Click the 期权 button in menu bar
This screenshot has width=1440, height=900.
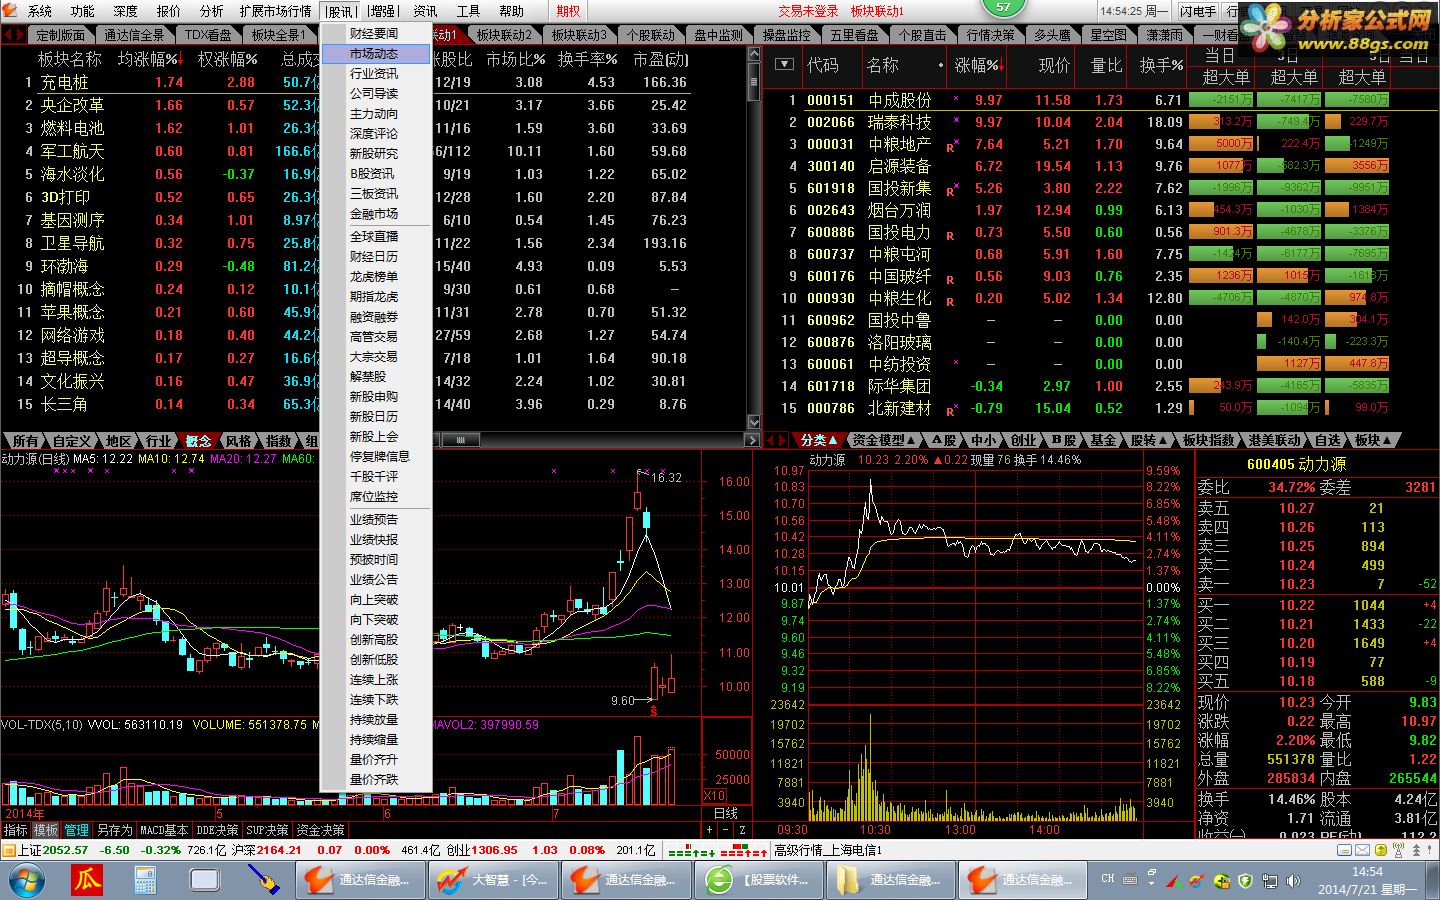pyautogui.click(x=568, y=11)
